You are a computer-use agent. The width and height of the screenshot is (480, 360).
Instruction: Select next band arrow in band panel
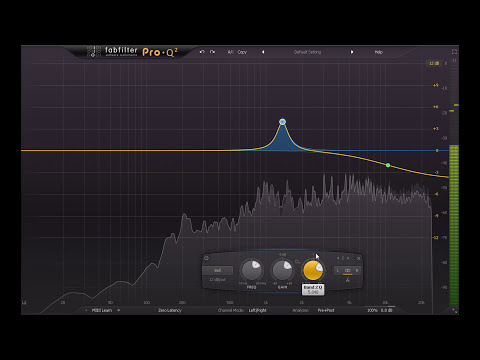coord(348,258)
